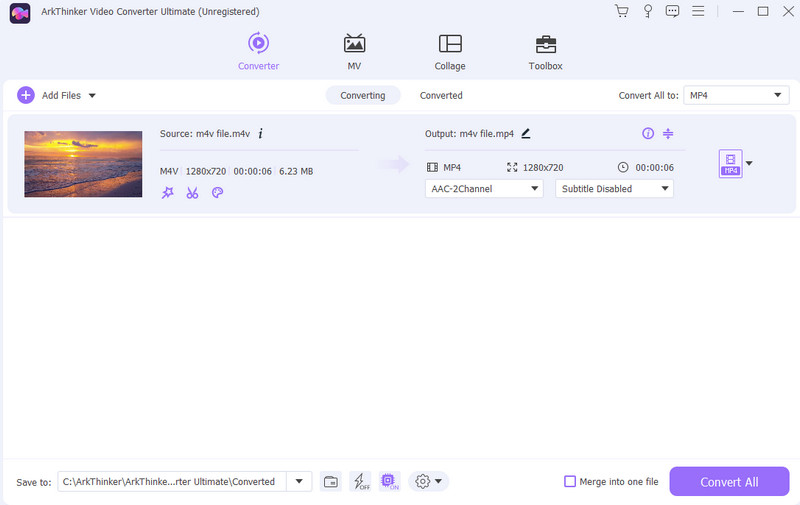The image size is (800, 505).
Task: Open output media info icon
Action: (648, 134)
